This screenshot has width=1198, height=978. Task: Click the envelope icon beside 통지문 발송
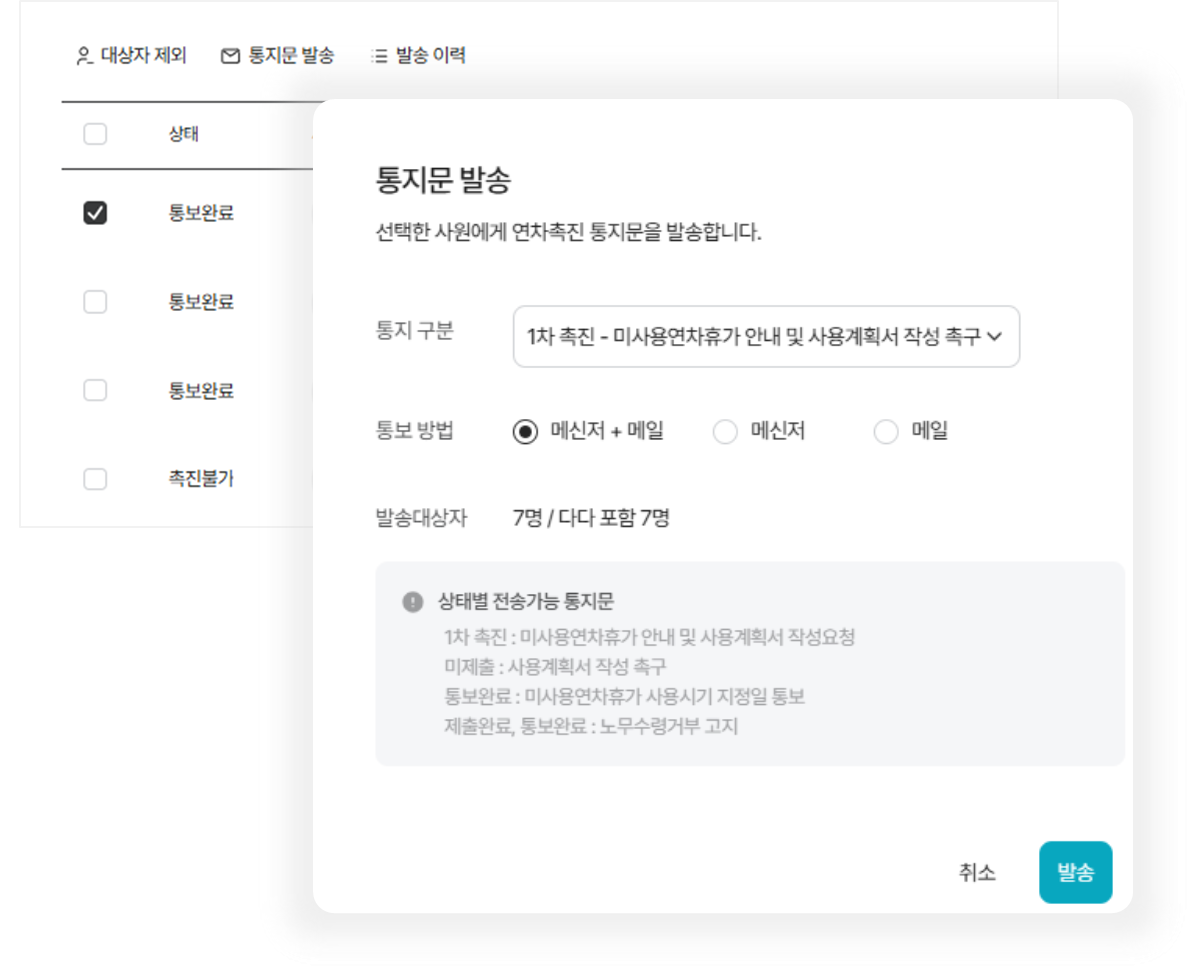coord(230,56)
